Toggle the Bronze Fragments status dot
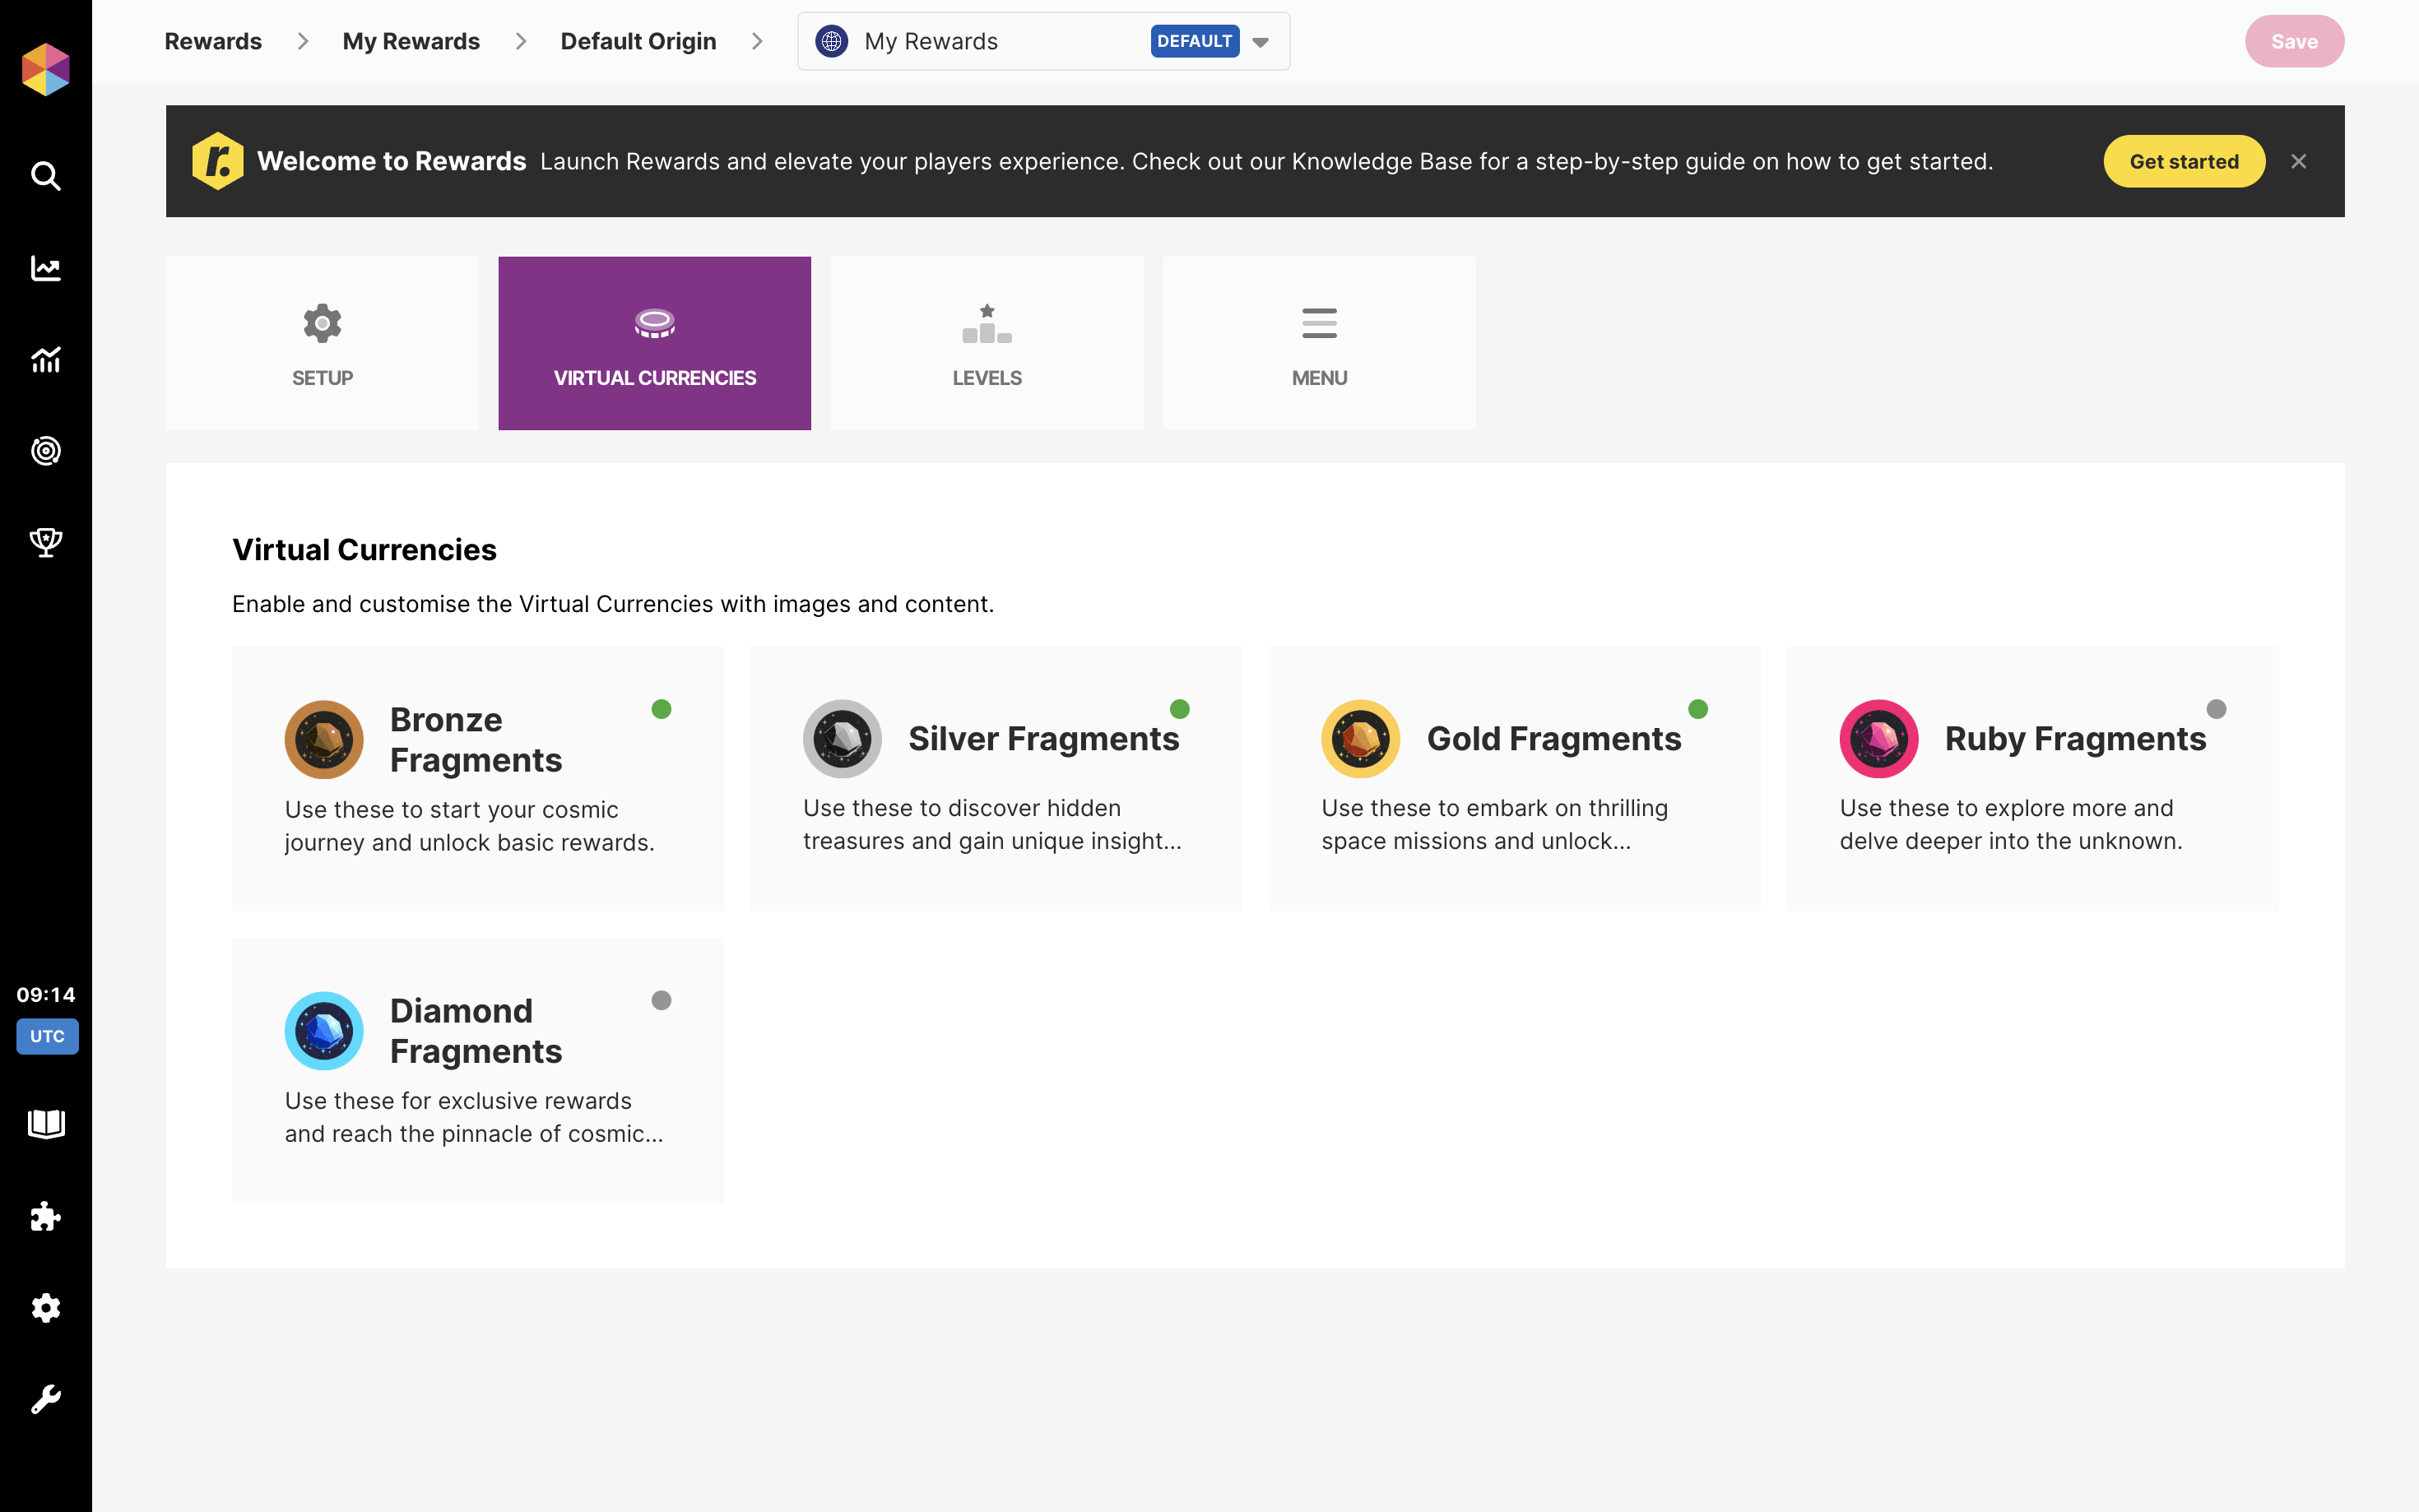This screenshot has height=1512, width=2419. [661, 709]
